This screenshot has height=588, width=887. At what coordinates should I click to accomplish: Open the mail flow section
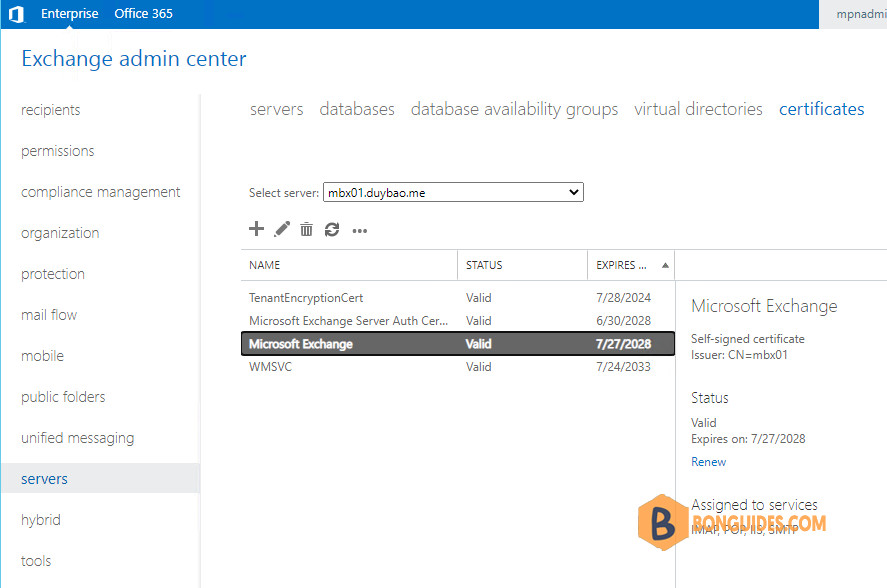click(x=49, y=315)
